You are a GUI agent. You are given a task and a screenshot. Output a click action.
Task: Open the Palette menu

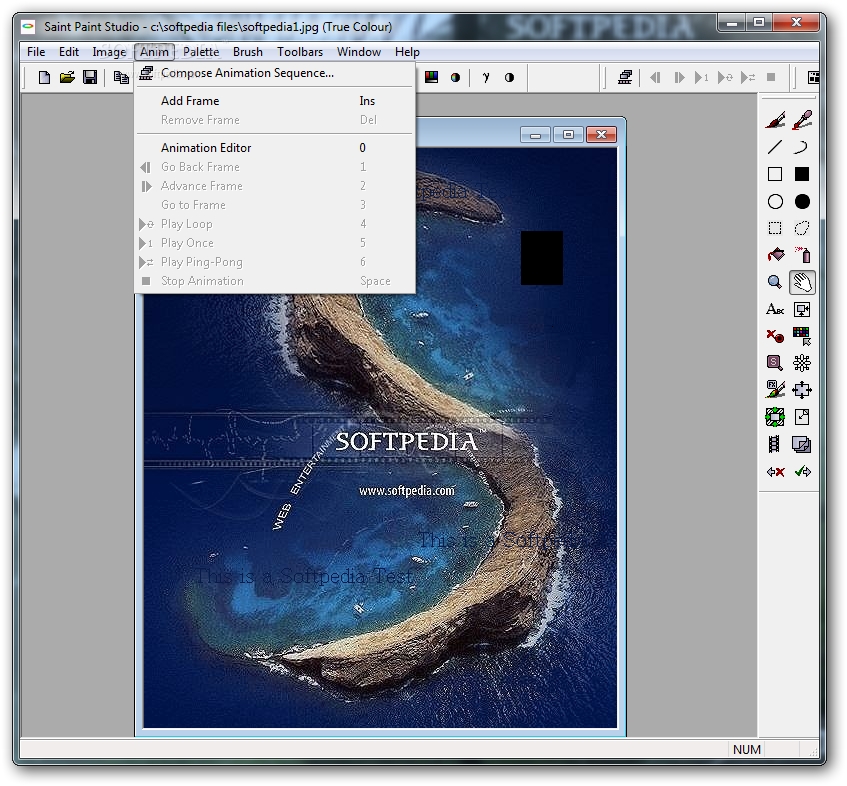(x=201, y=52)
